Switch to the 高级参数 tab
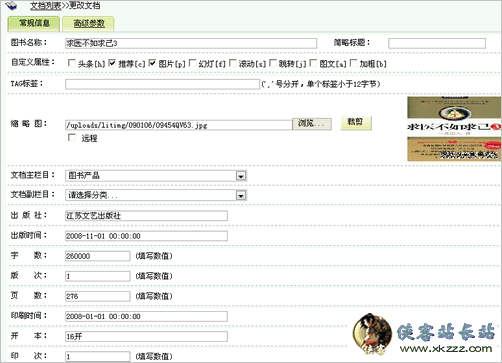This screenshot has width=502, height=363. [x=89, y=23]
